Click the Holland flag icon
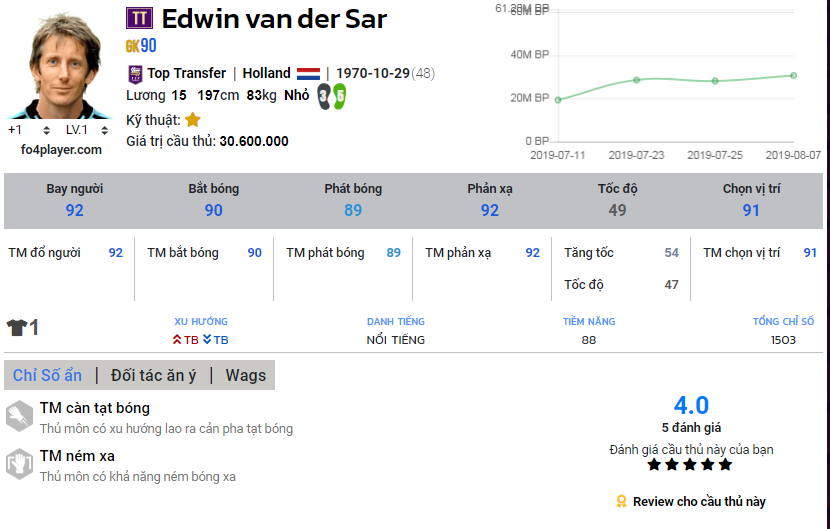This screenshot has height=529, width=830. [308, 73]
